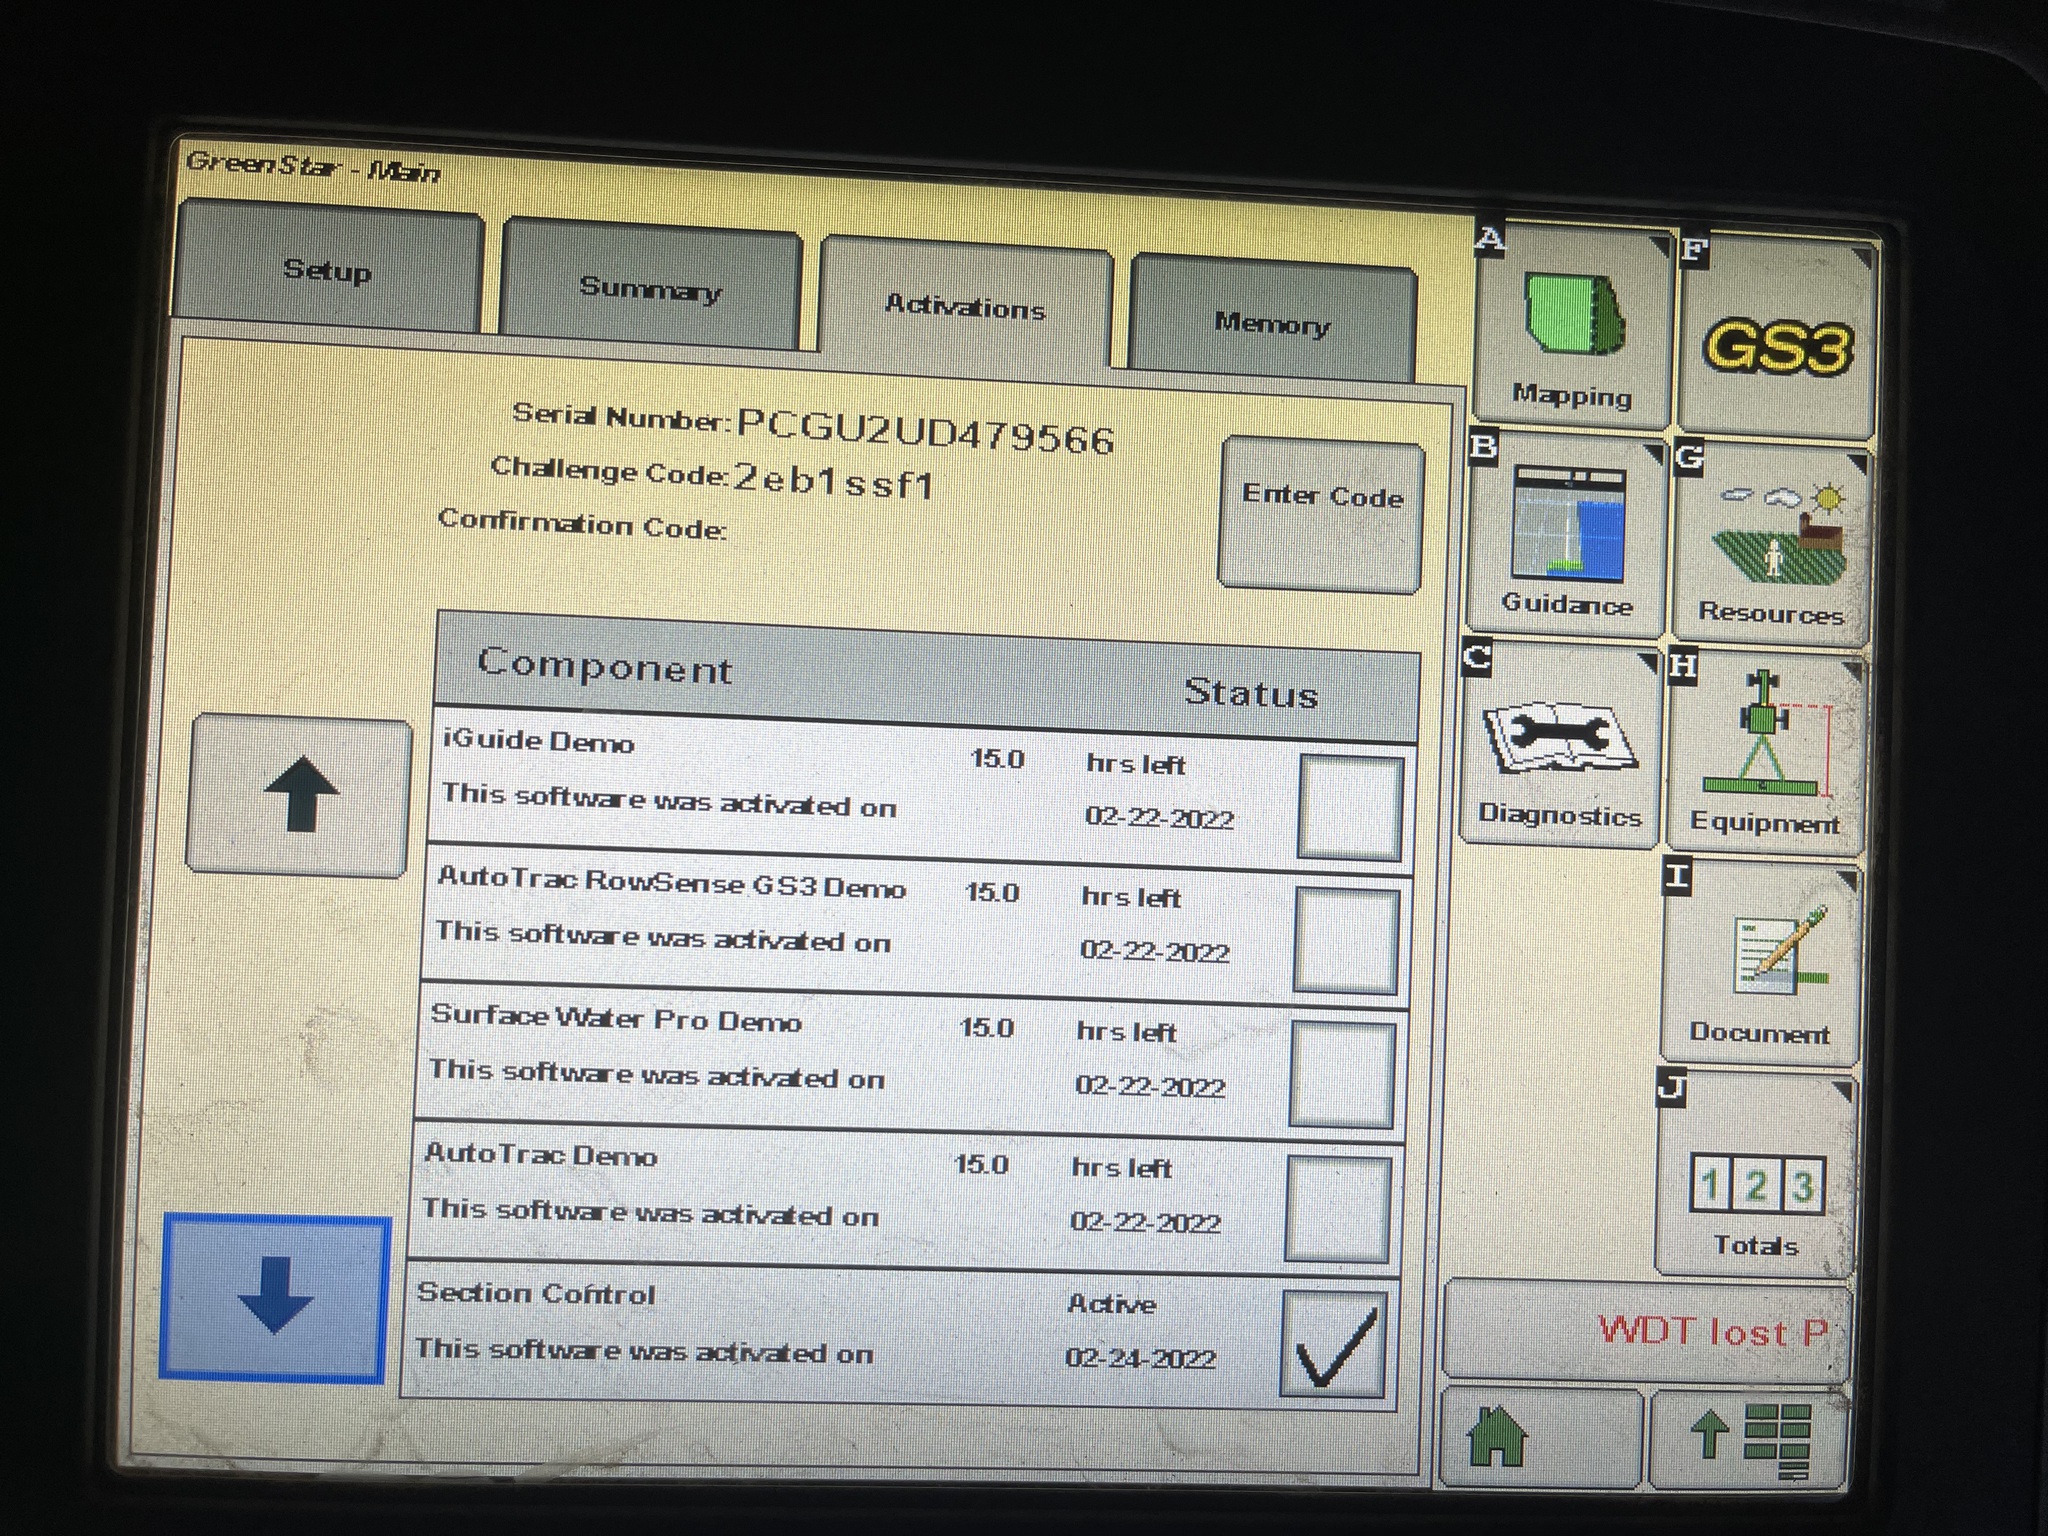Click the 02-24-2022 activation date
Viewport: 2048px width, 1536px height.
(1141, 1357)
